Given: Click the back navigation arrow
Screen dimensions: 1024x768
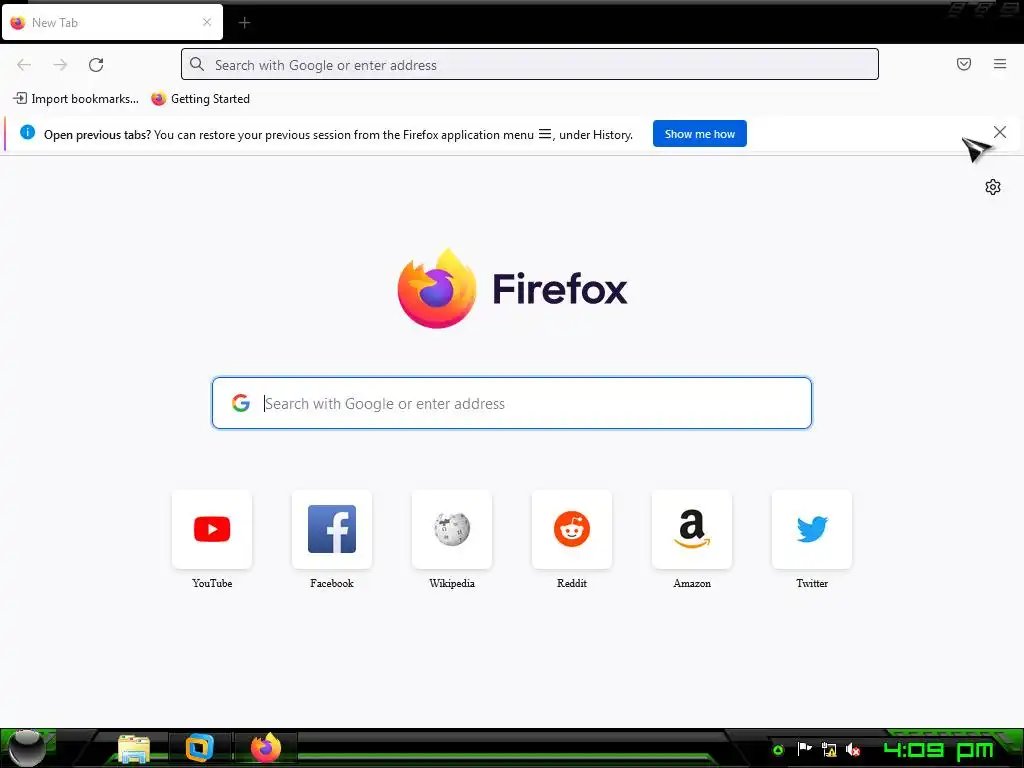Looking at the screenshot, I should click(x=24, y=65).
